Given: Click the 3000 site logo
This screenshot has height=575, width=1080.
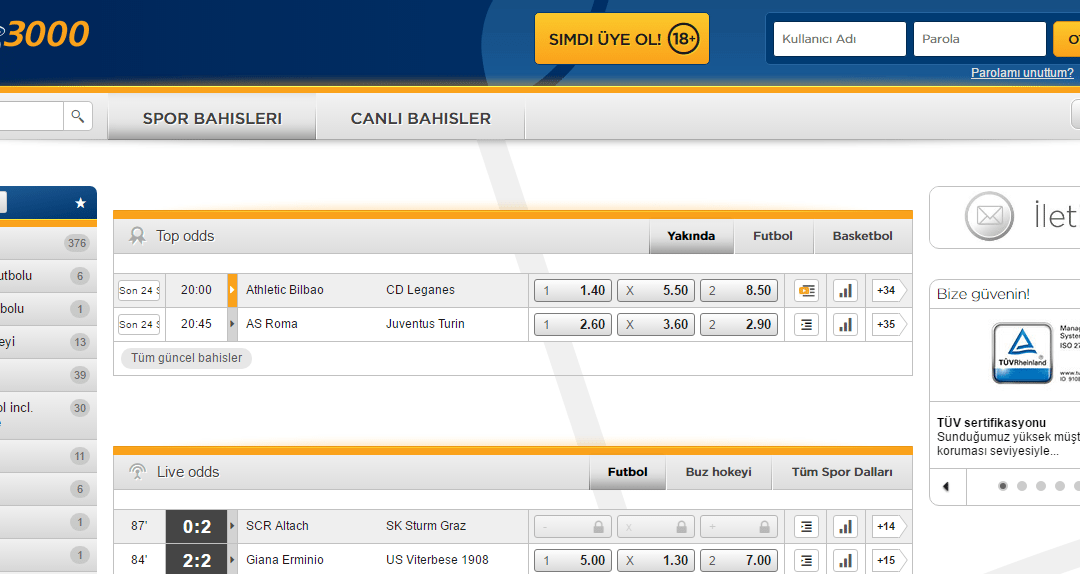Looking at the screenshot, I should click(x=45, y=34).
